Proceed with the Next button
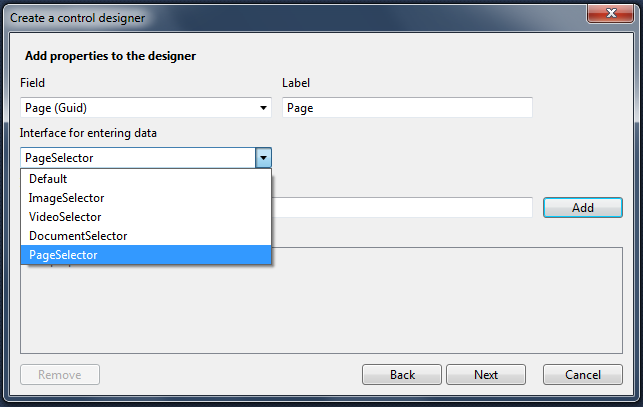Viewport: 643px width, 407px height. pyautogui.click(x=486, y=375)
